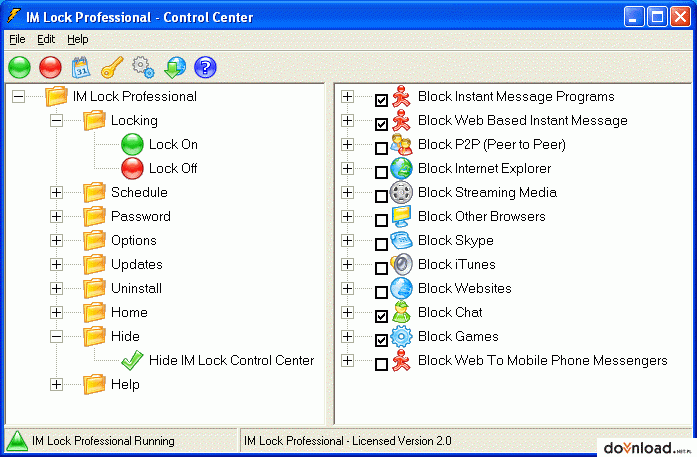Collapse the Locking folder node
This screenshot has height=457, width=697.
tap(56, 120)
